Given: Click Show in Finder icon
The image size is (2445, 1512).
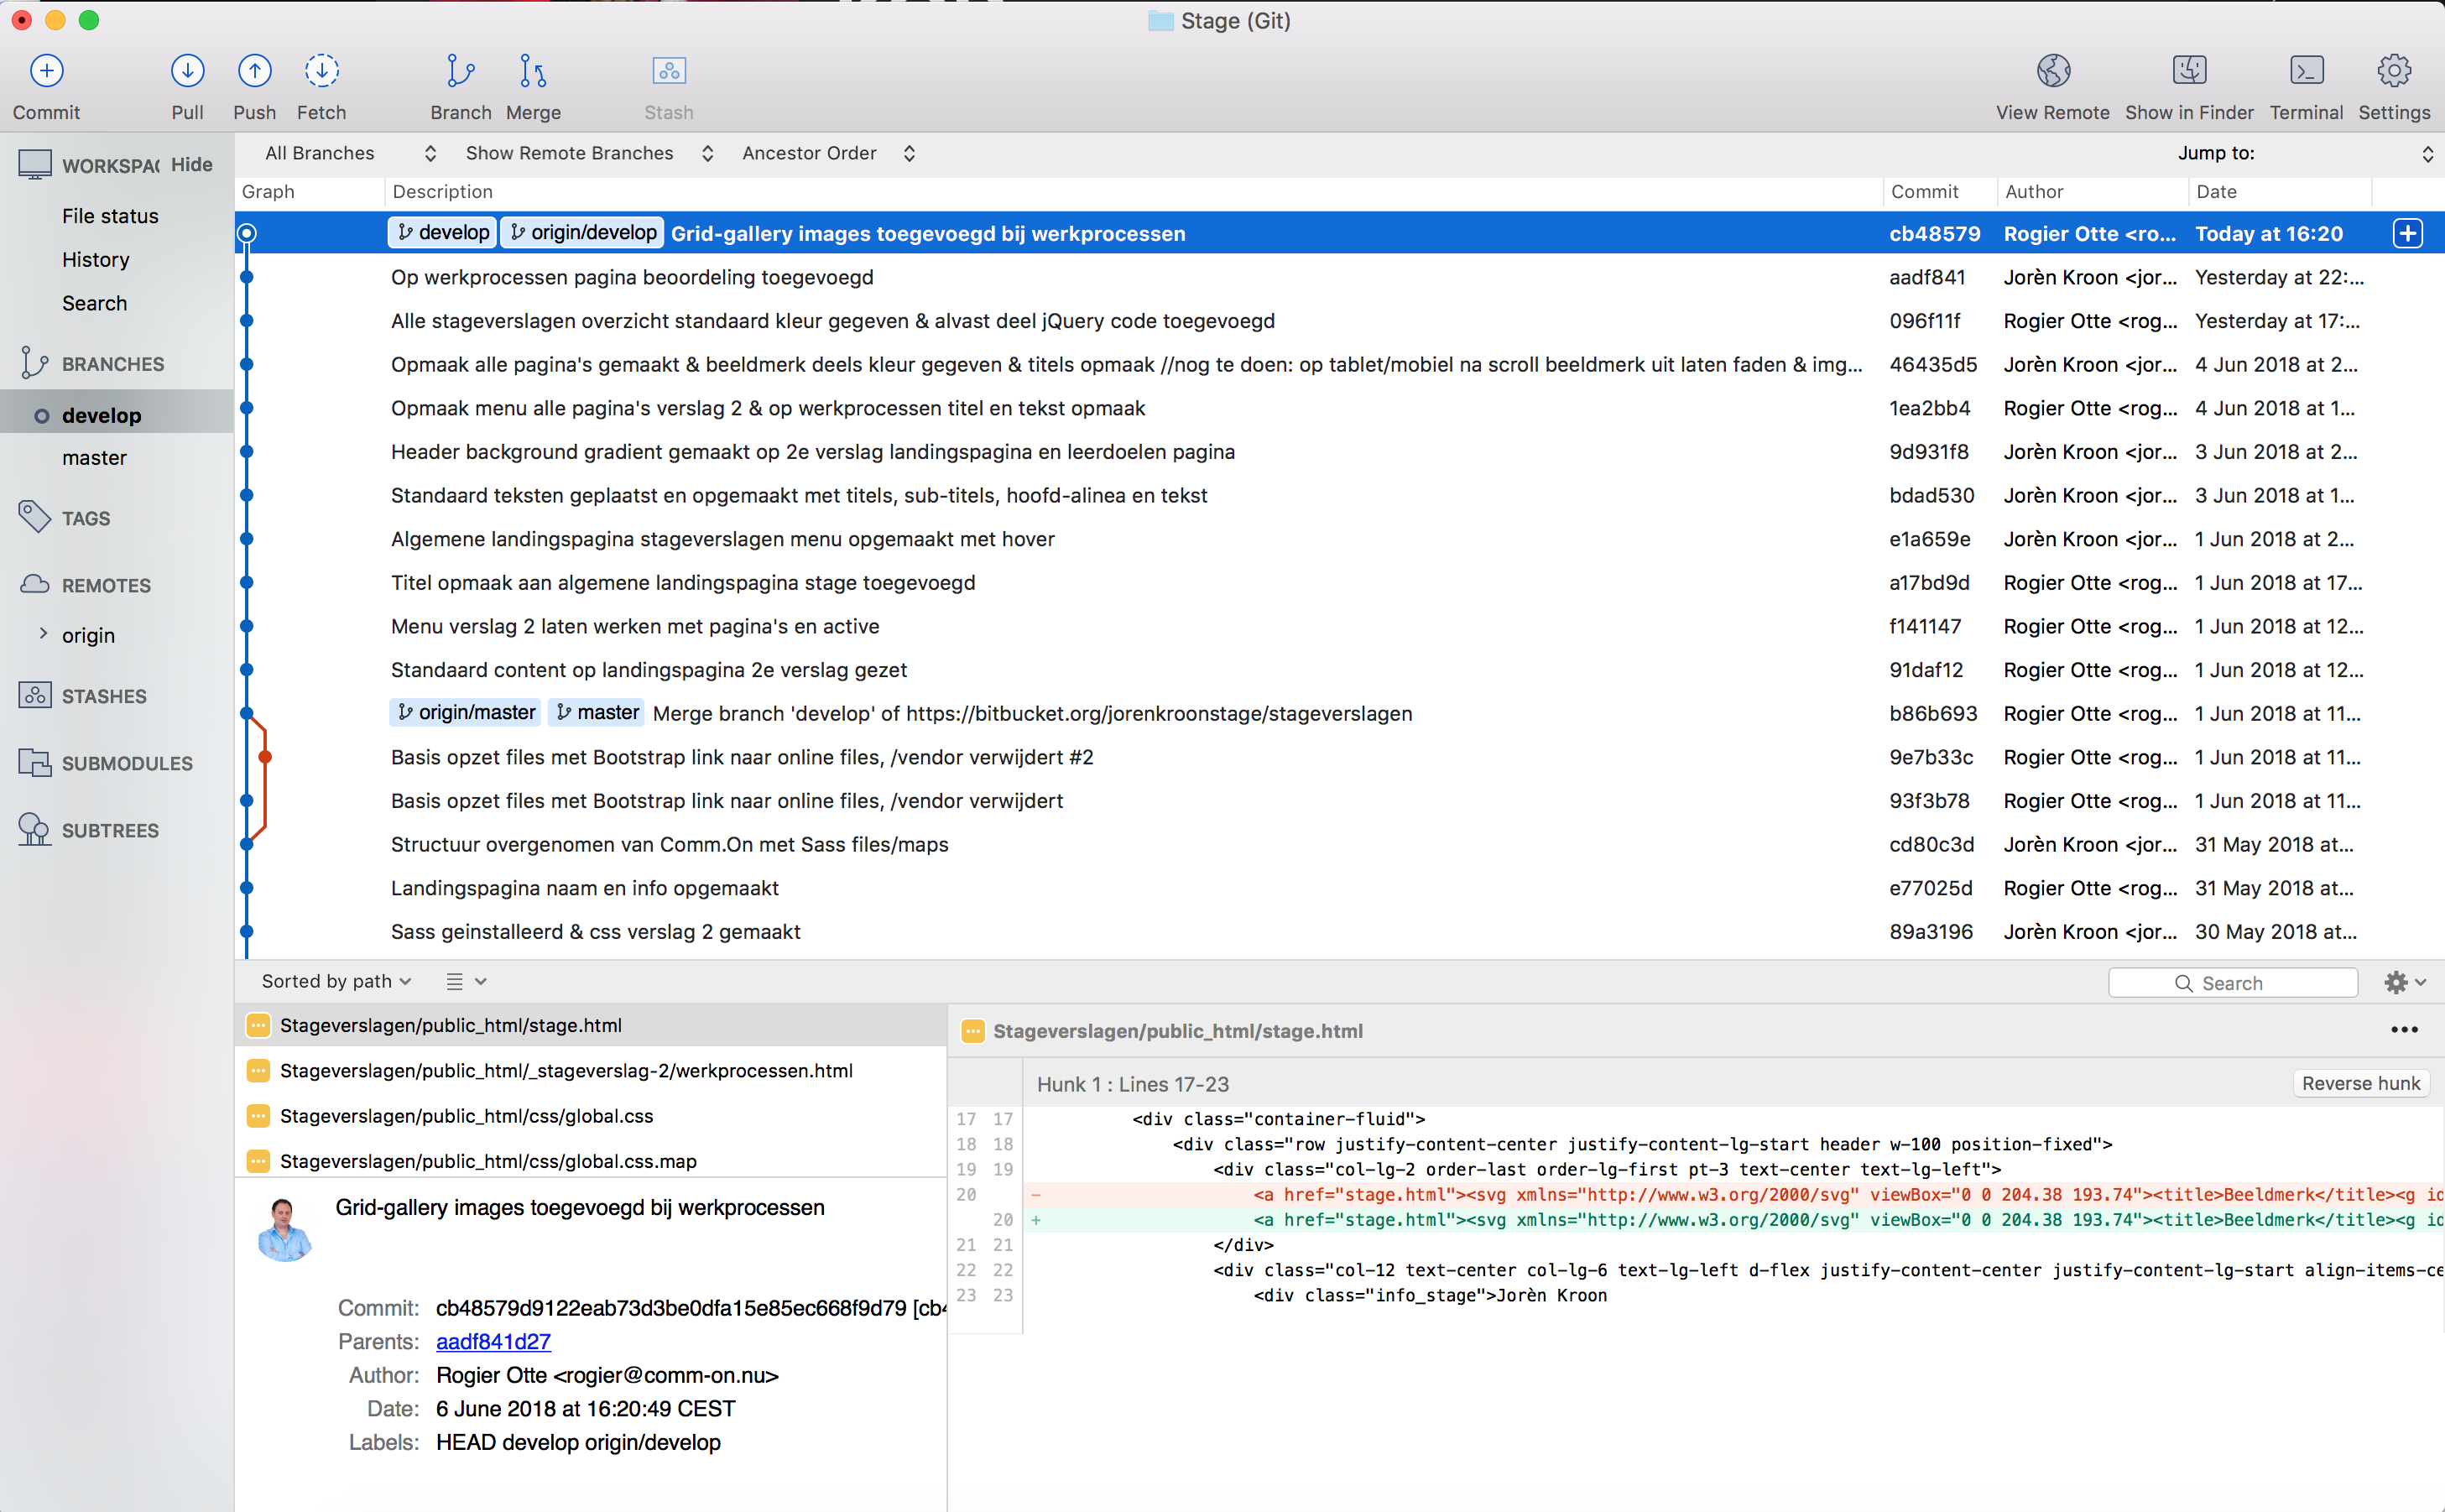Looking at the screenshot, I should click(2189, 71).
